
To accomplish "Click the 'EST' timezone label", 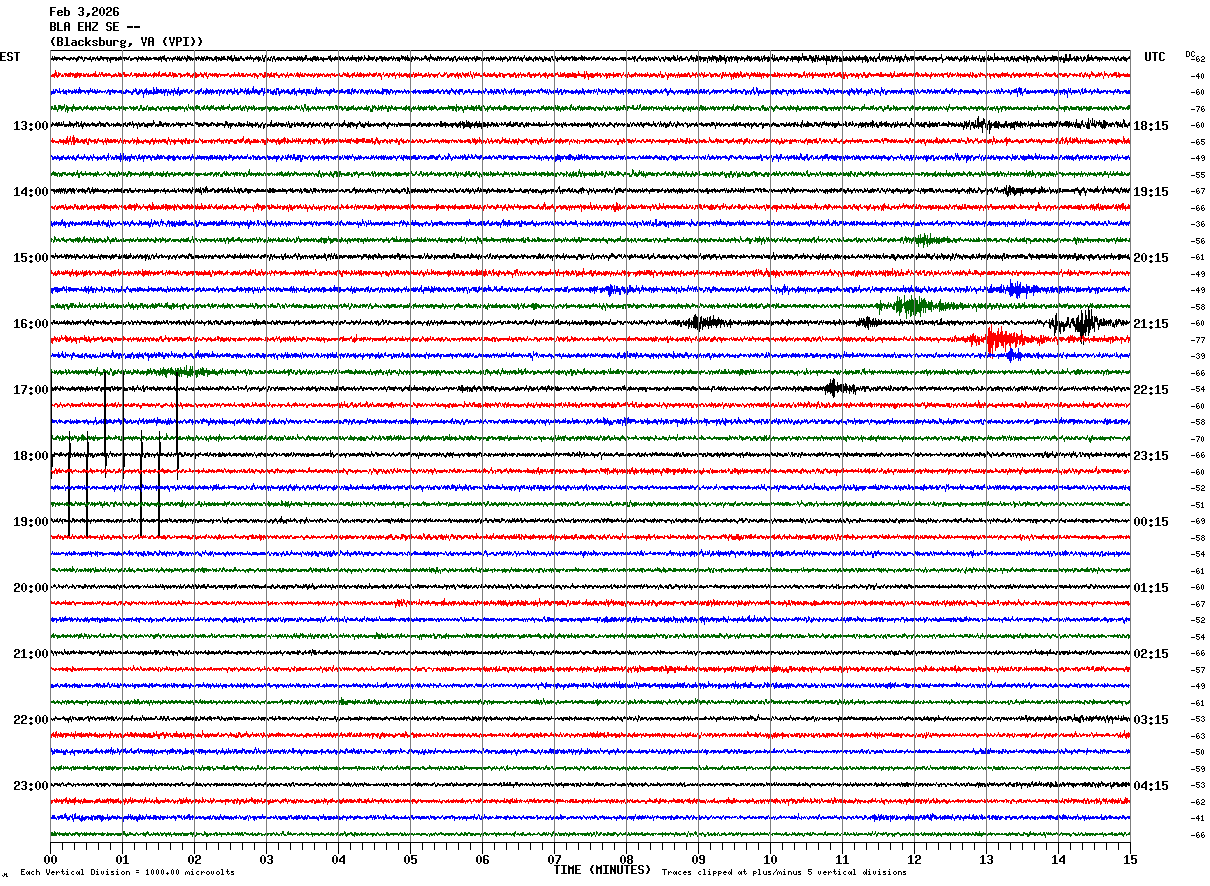I will point(10,57).
